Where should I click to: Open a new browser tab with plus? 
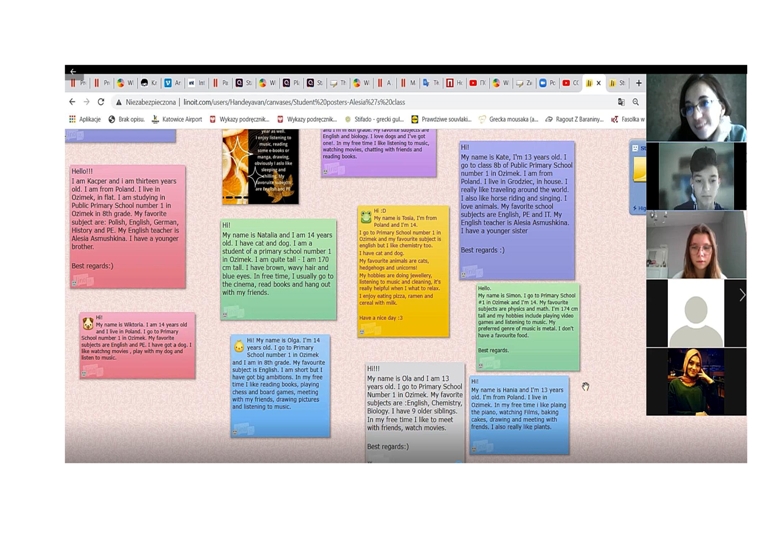pyautogui.click(x=638, y=83)
